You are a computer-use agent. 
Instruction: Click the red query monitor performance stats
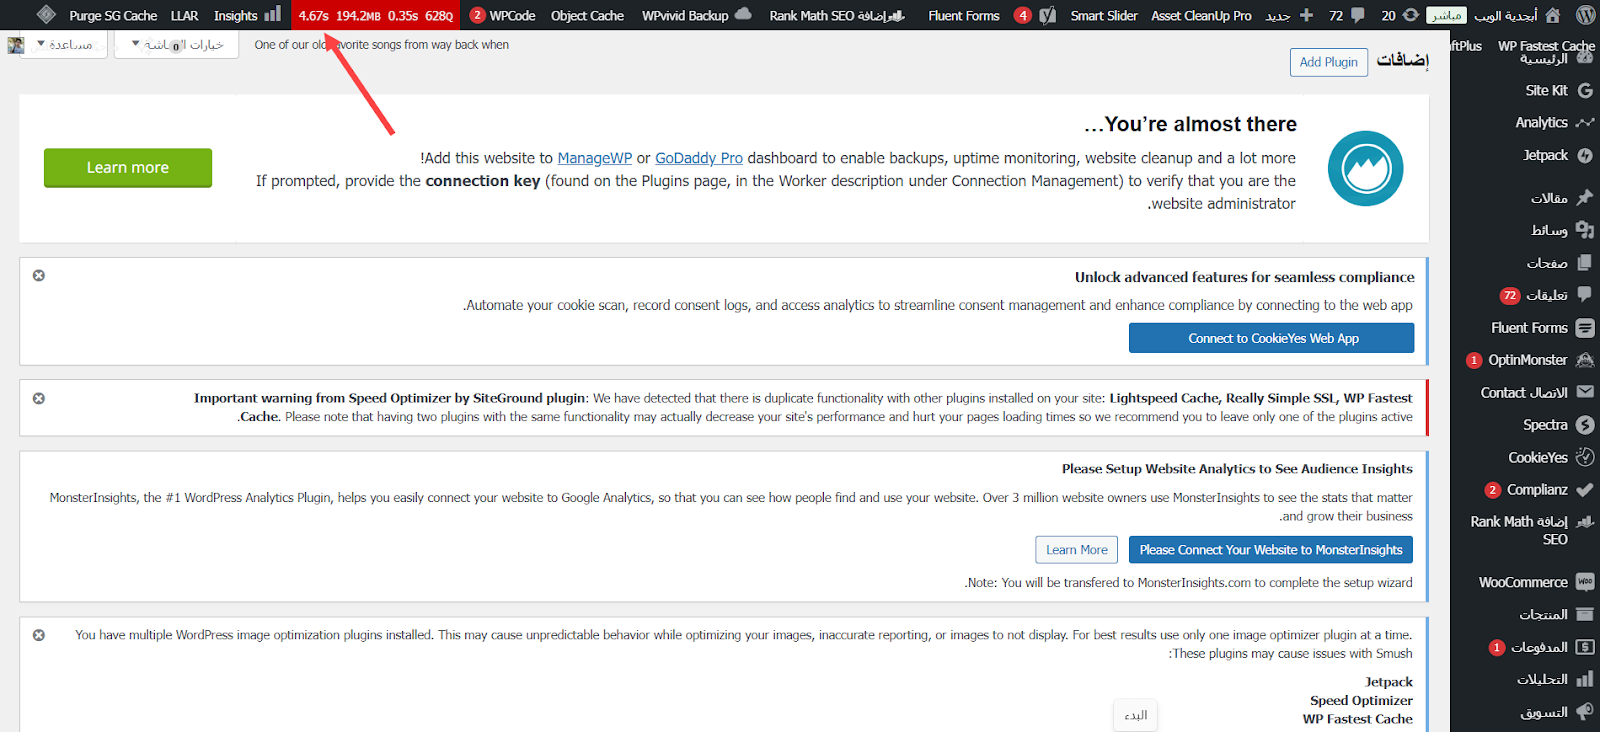tap(375, 15)
